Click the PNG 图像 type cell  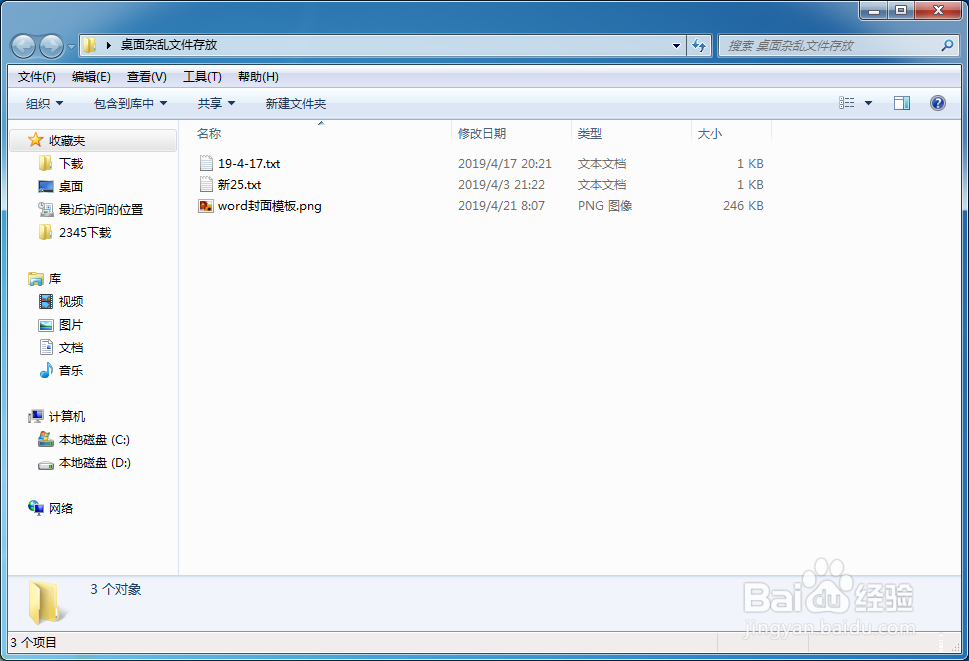[604, 206]
